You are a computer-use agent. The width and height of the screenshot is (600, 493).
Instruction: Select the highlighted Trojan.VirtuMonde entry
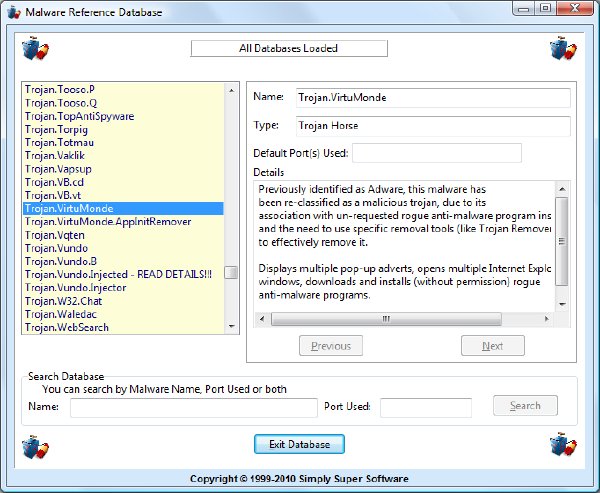coord(123,208)
